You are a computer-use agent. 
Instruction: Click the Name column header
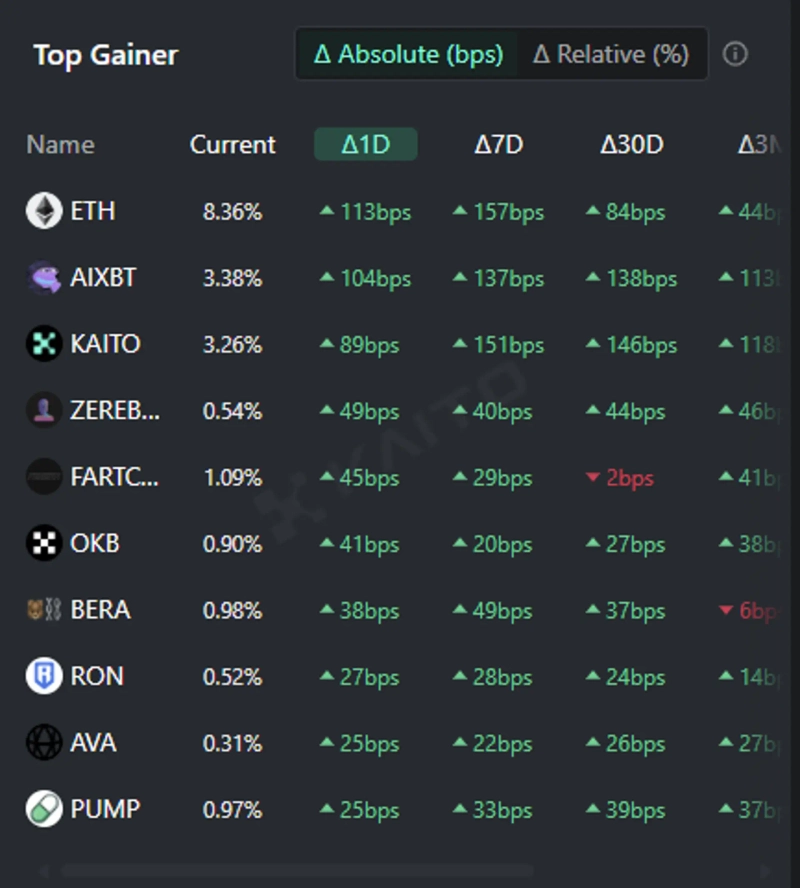[60, 145]
